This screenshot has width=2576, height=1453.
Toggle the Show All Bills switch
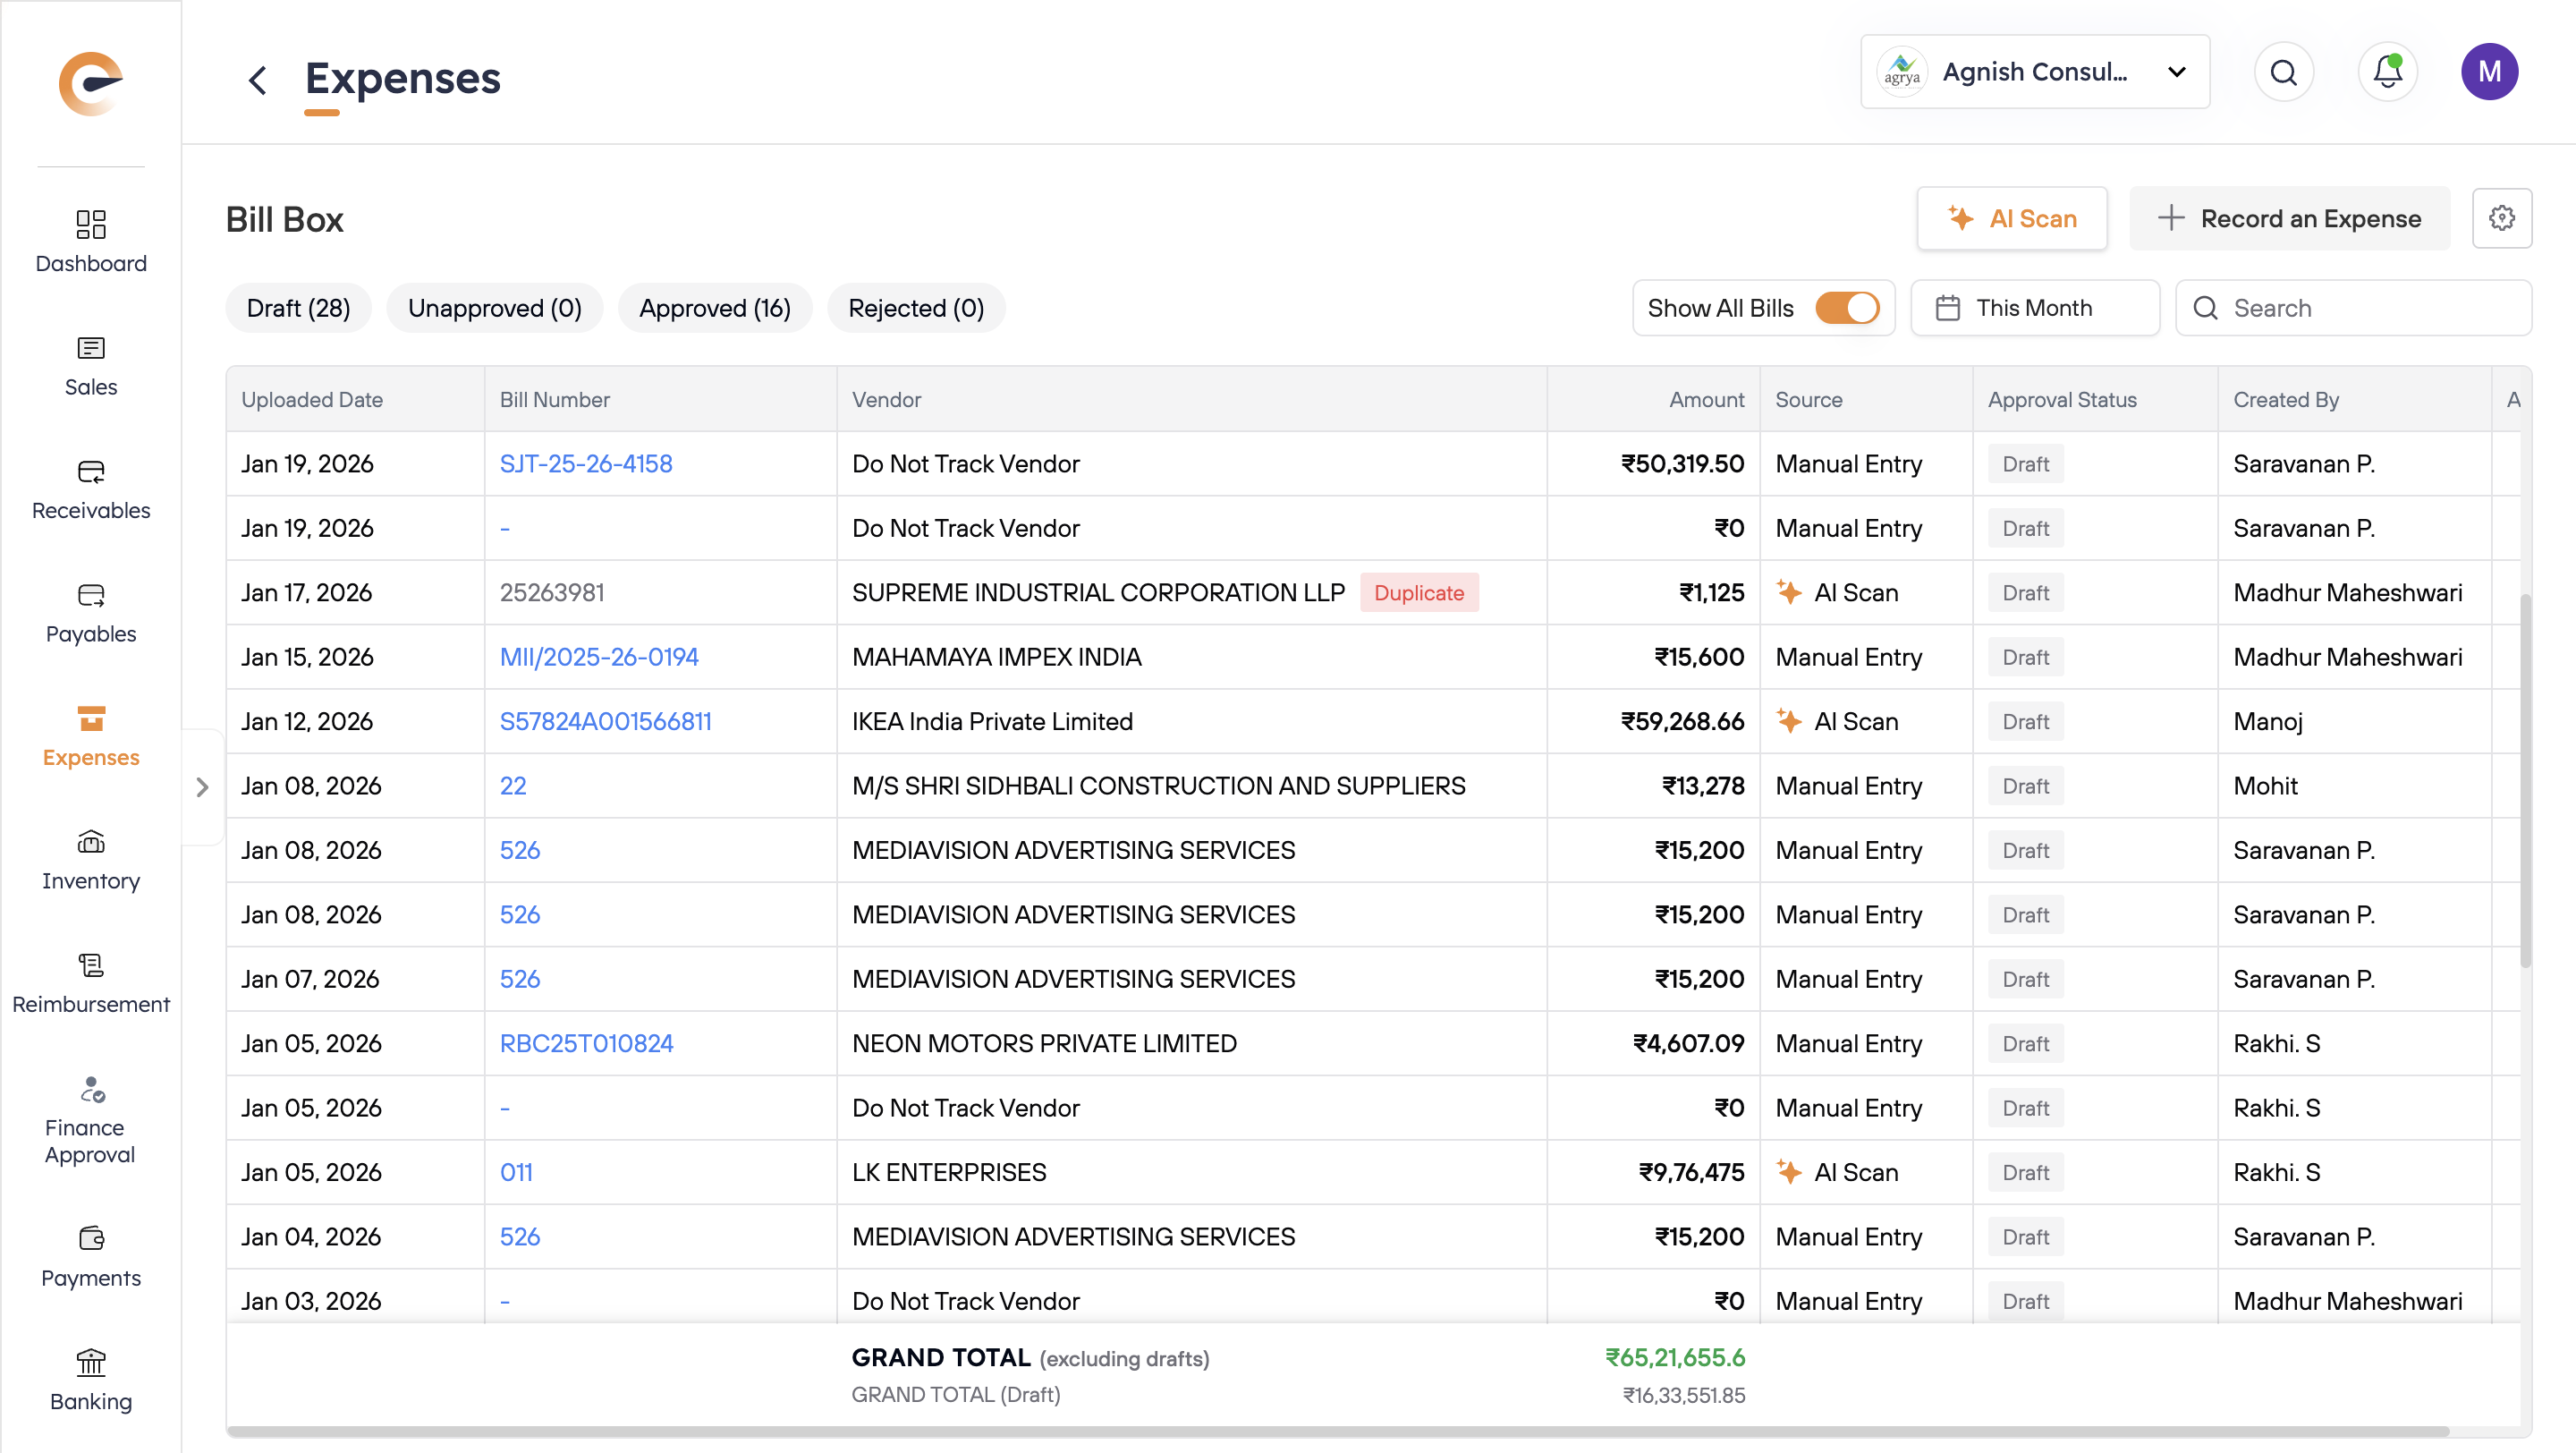pos(1846,308)
